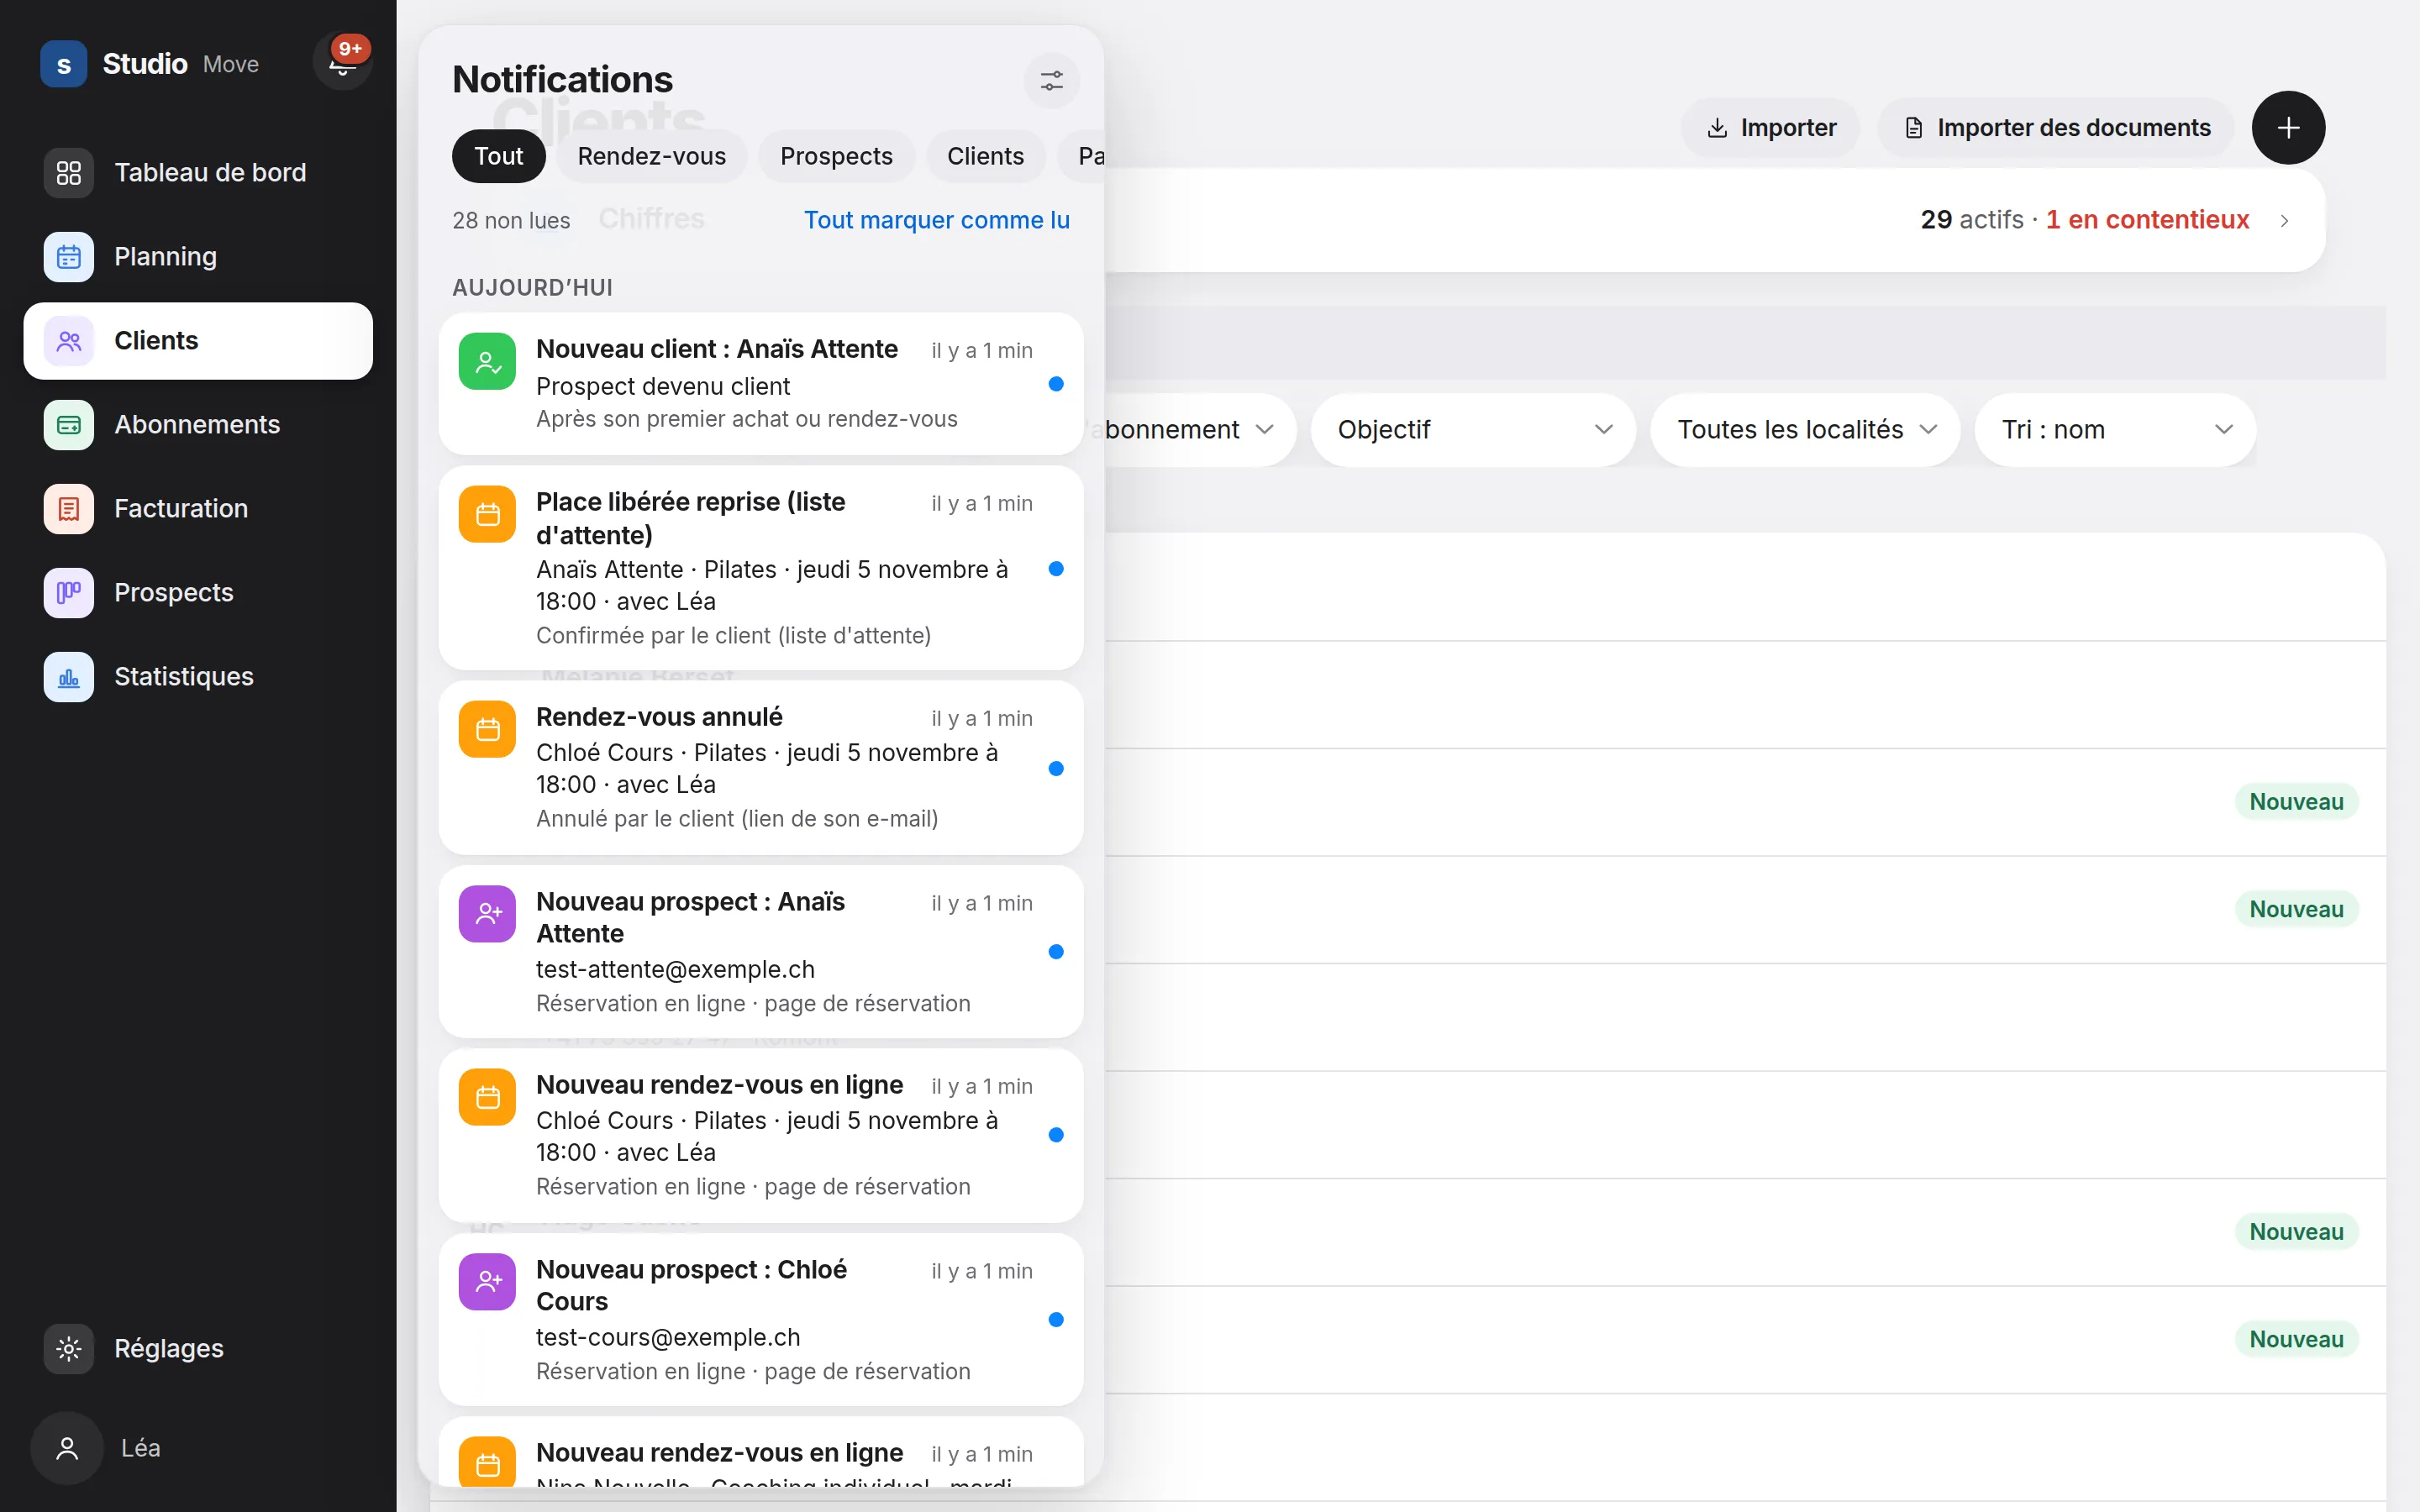2420x1512 pixels.
Task: Click the Prospects kanban icon
Action: pos(69,592)
